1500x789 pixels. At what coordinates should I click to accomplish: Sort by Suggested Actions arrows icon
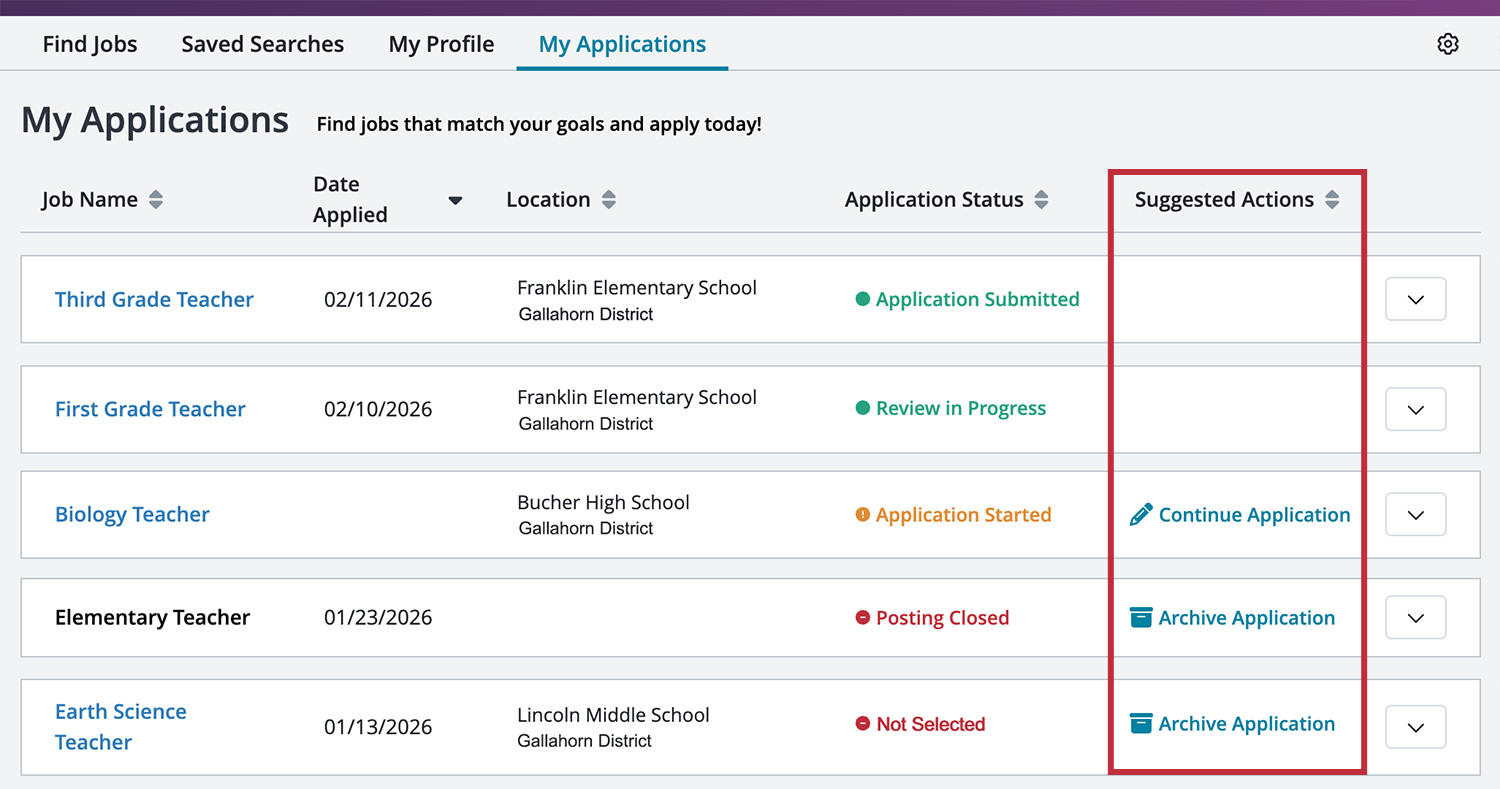pos(1331,200)
